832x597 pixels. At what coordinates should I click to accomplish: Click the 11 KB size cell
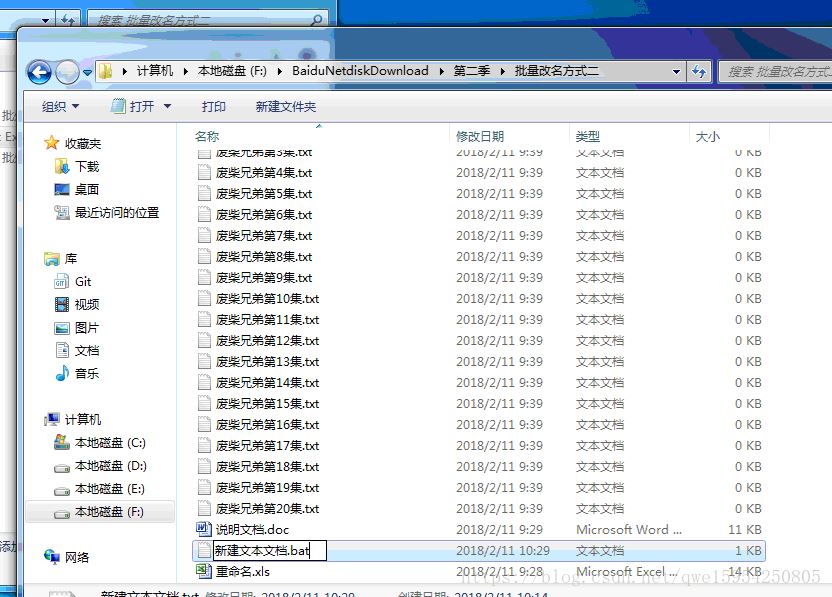(x=744, y=530)
